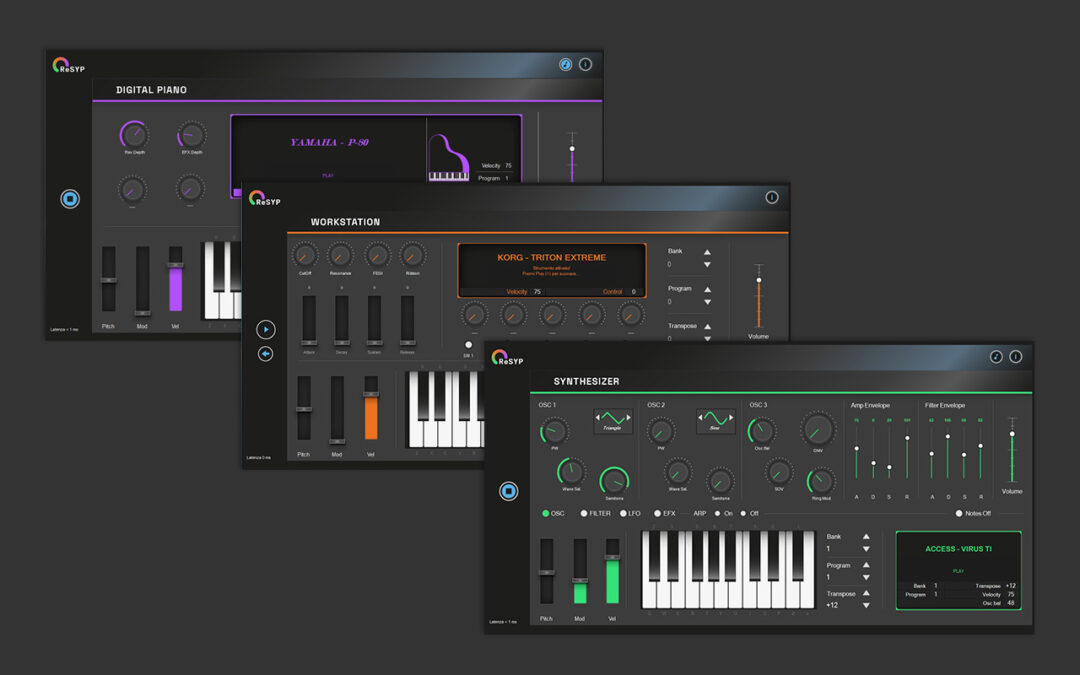Click the stop button in Digital Piano window
The height and width of the screenshot is (675, 1080).
tap(70, 199)
